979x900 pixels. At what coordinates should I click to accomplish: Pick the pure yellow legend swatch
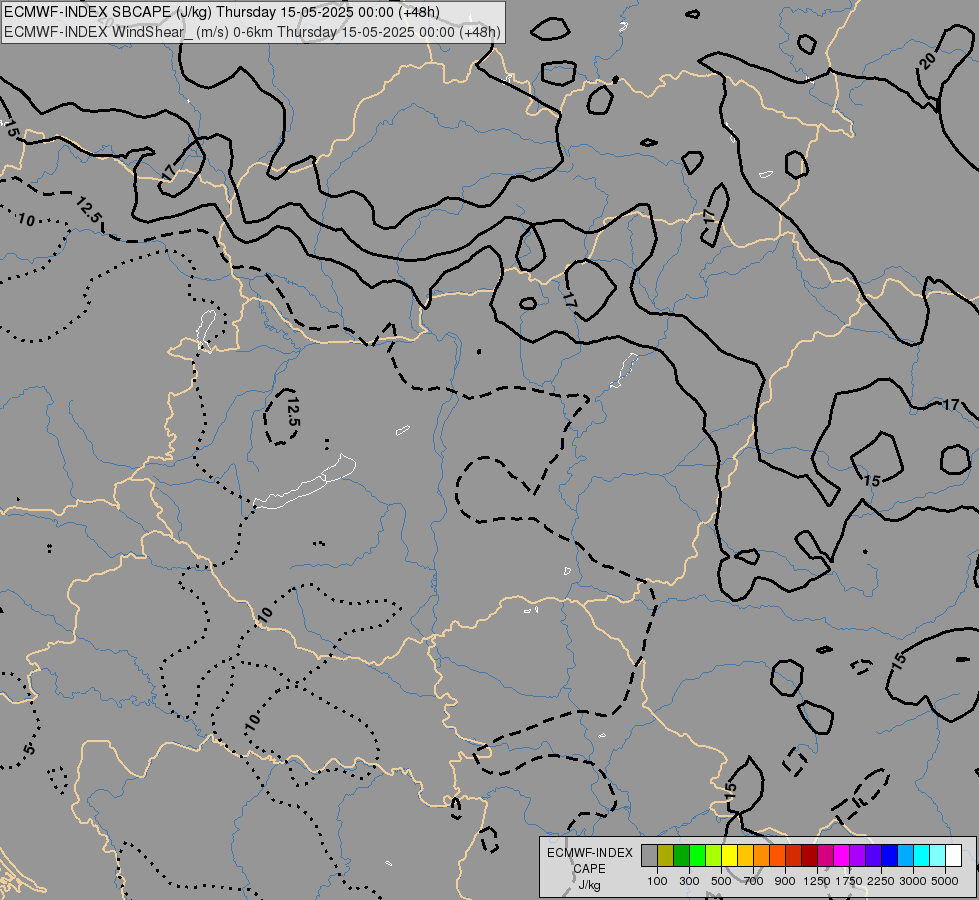click(x=729, y=855)
